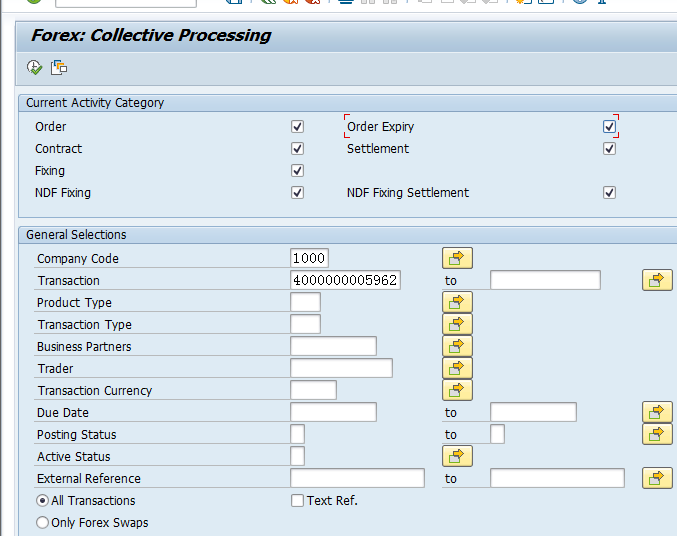Screen dimensions: 677x536
Task: Open multiple selection for Due Date
Action: coord(656,412)
